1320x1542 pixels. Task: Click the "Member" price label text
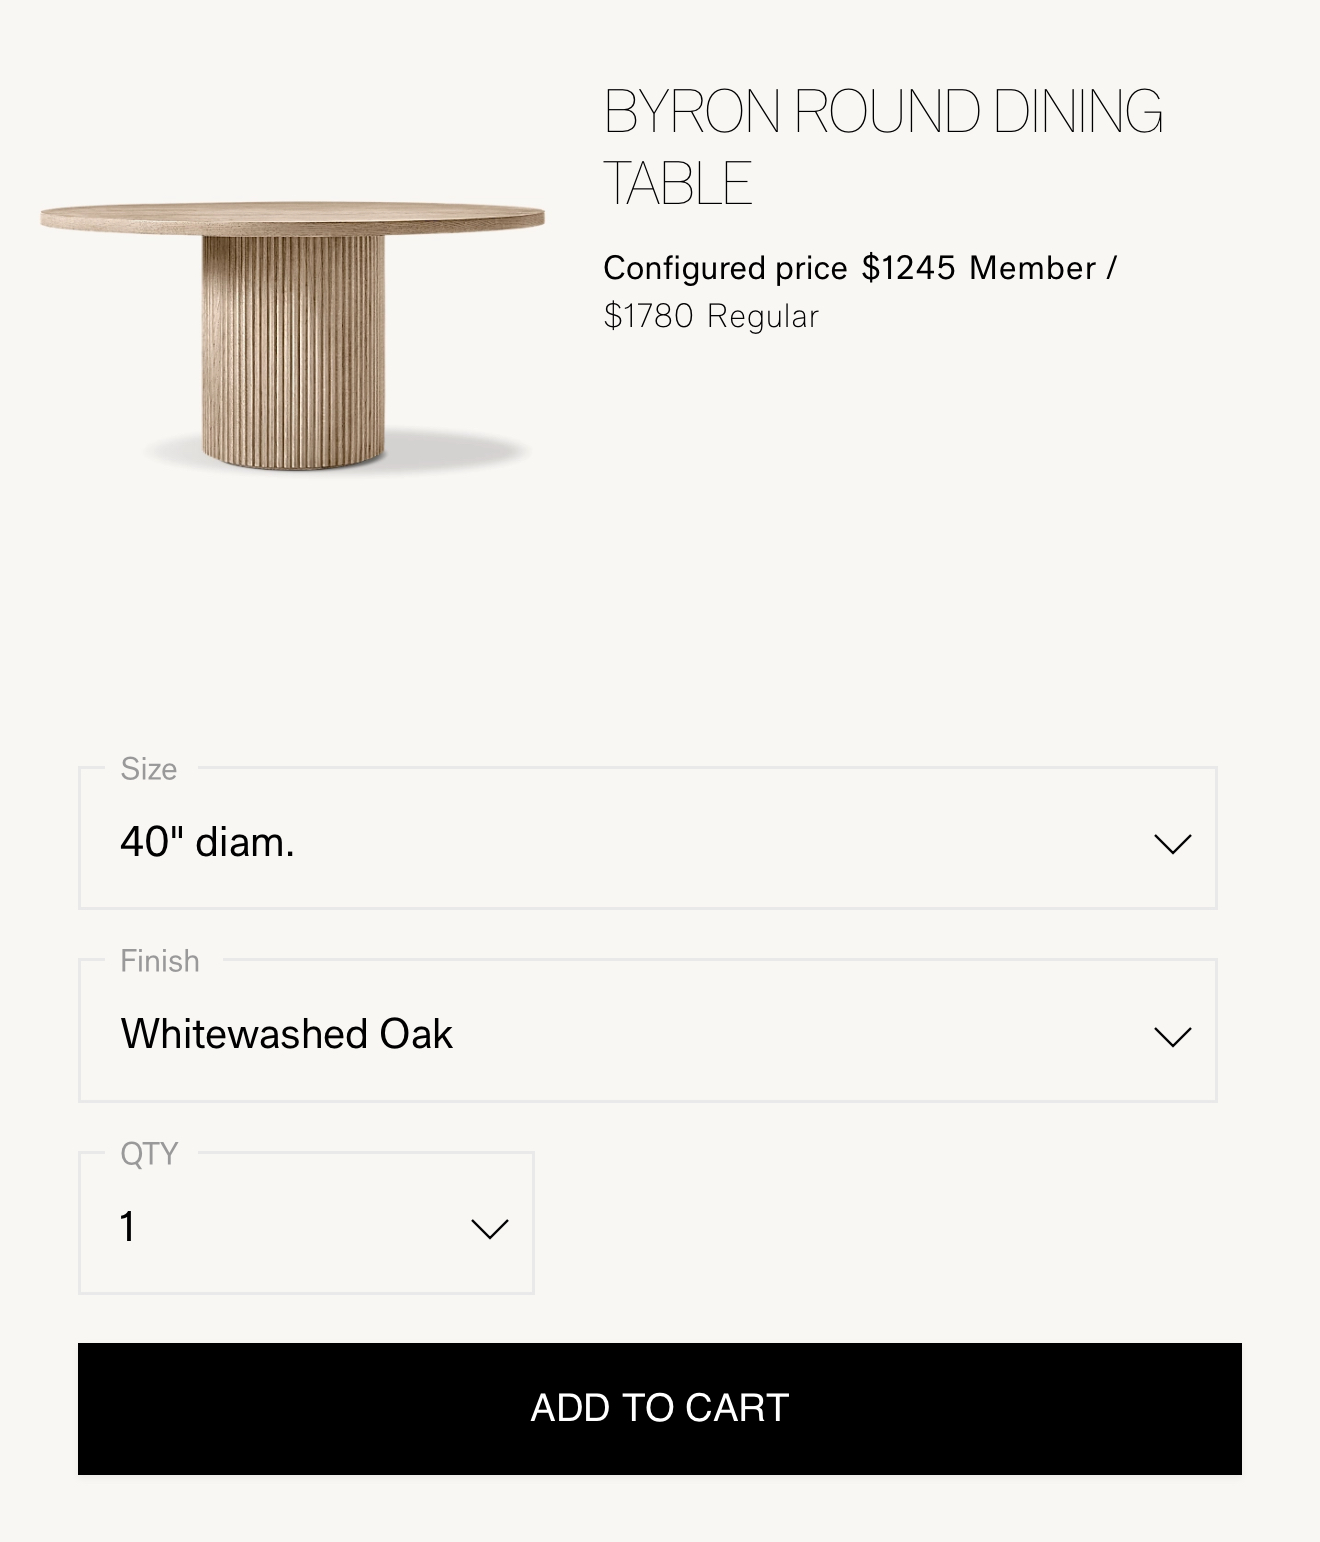pos(1032,268)
